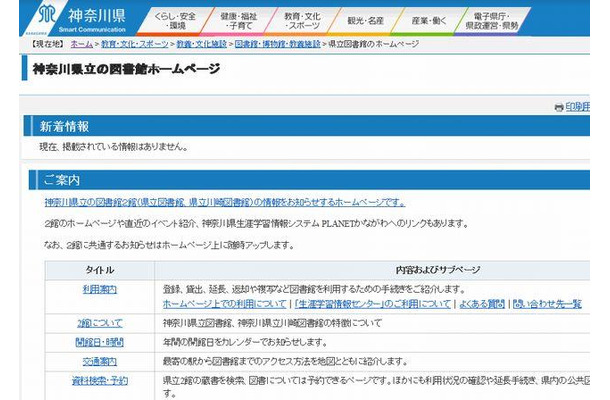The image size is (610, 400).
Task: Open the 産業・働く tab
Action: 429,21
